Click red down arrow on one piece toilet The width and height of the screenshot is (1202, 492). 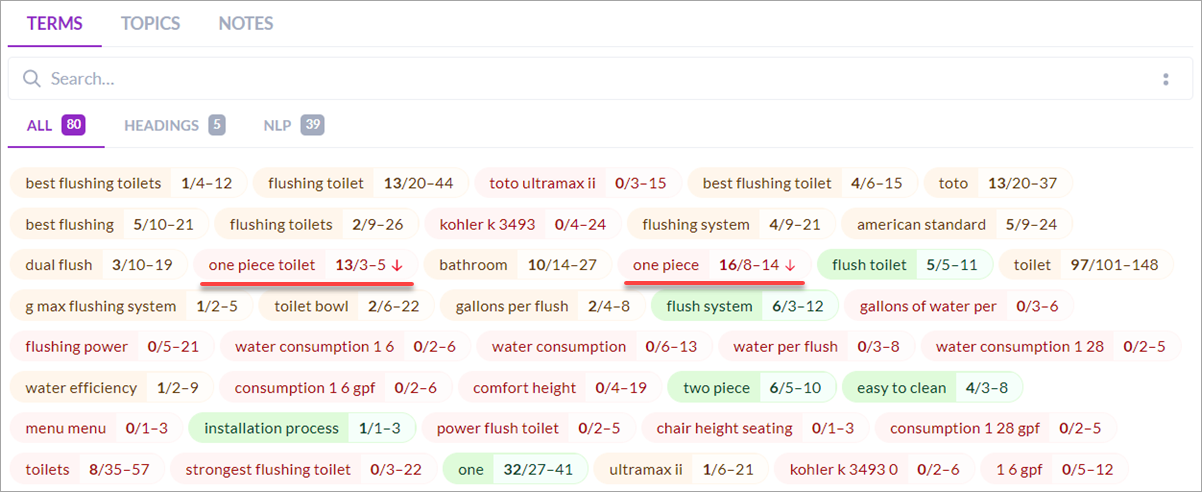(x=397, y=266)
